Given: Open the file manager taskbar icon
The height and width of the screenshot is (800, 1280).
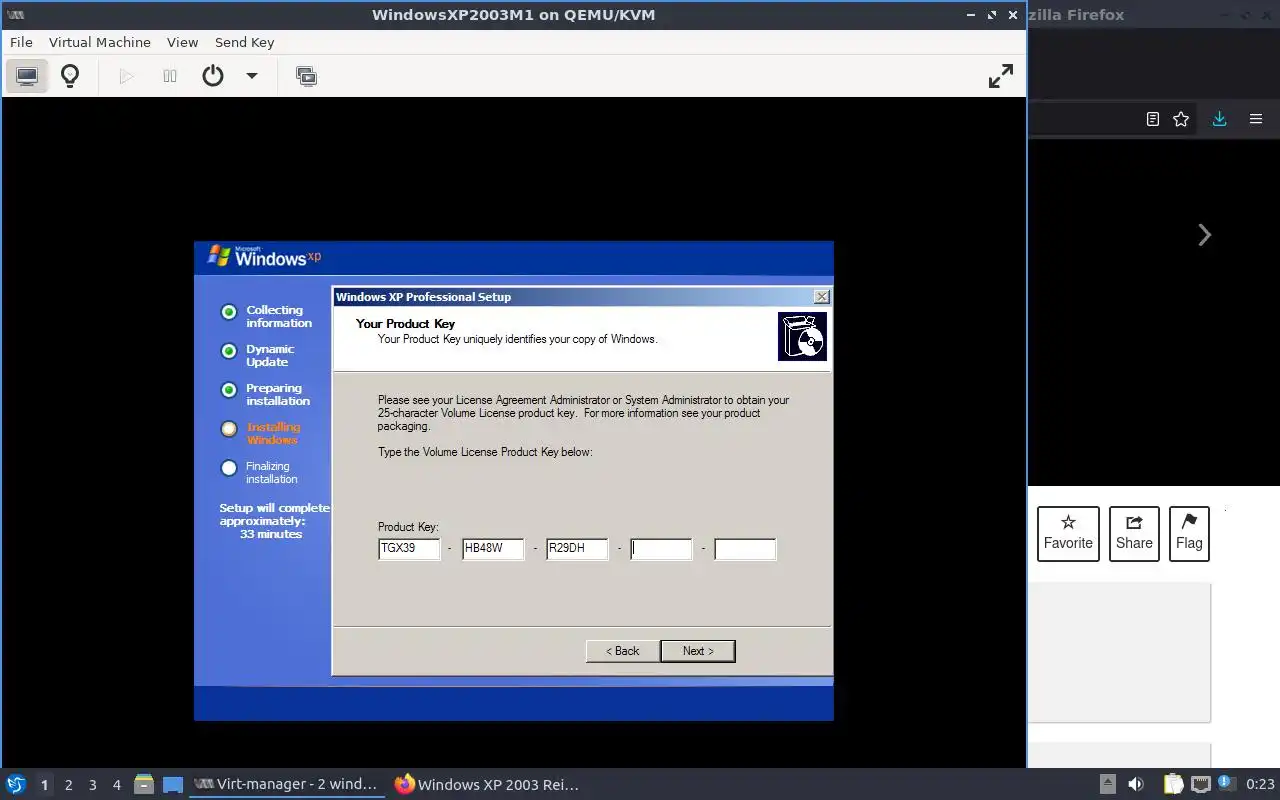Looking at the screenshot, I should [144, 784].
